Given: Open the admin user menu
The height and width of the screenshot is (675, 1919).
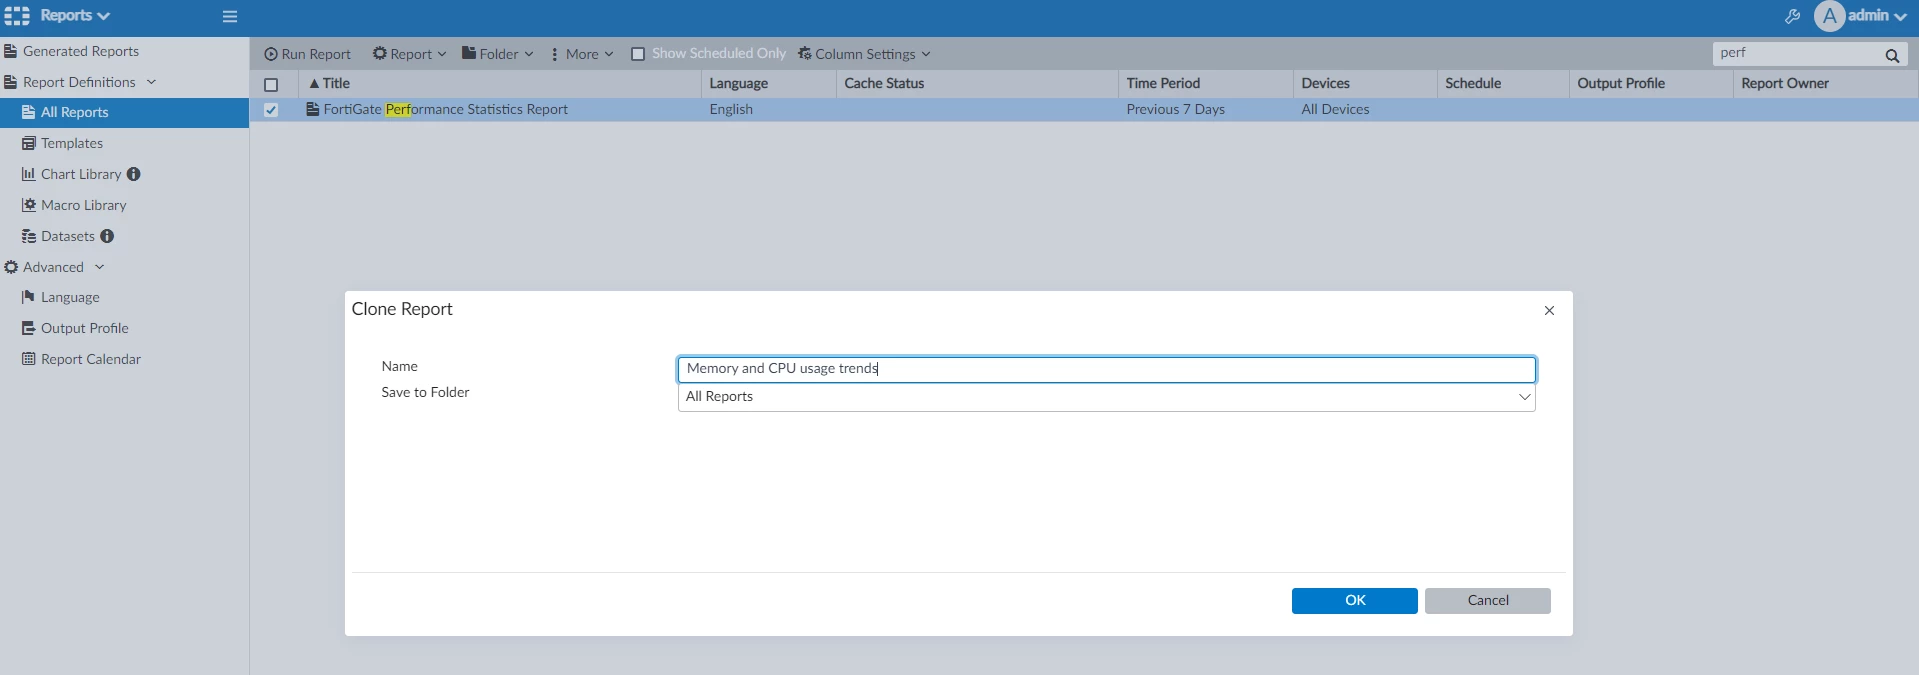Looking at the screenshot, I should click(1876, 16).
